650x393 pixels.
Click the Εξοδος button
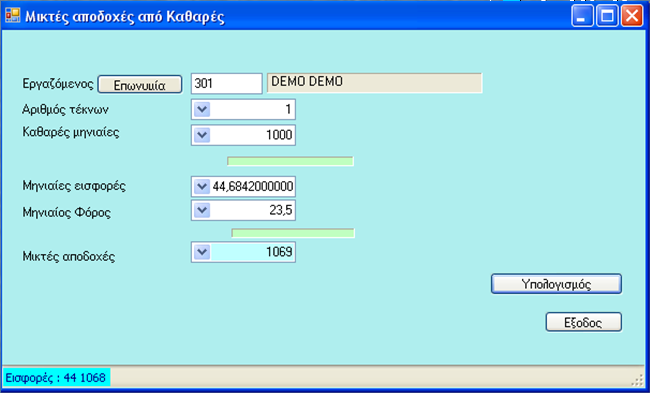pyautogui.click(x=584, y=322)
